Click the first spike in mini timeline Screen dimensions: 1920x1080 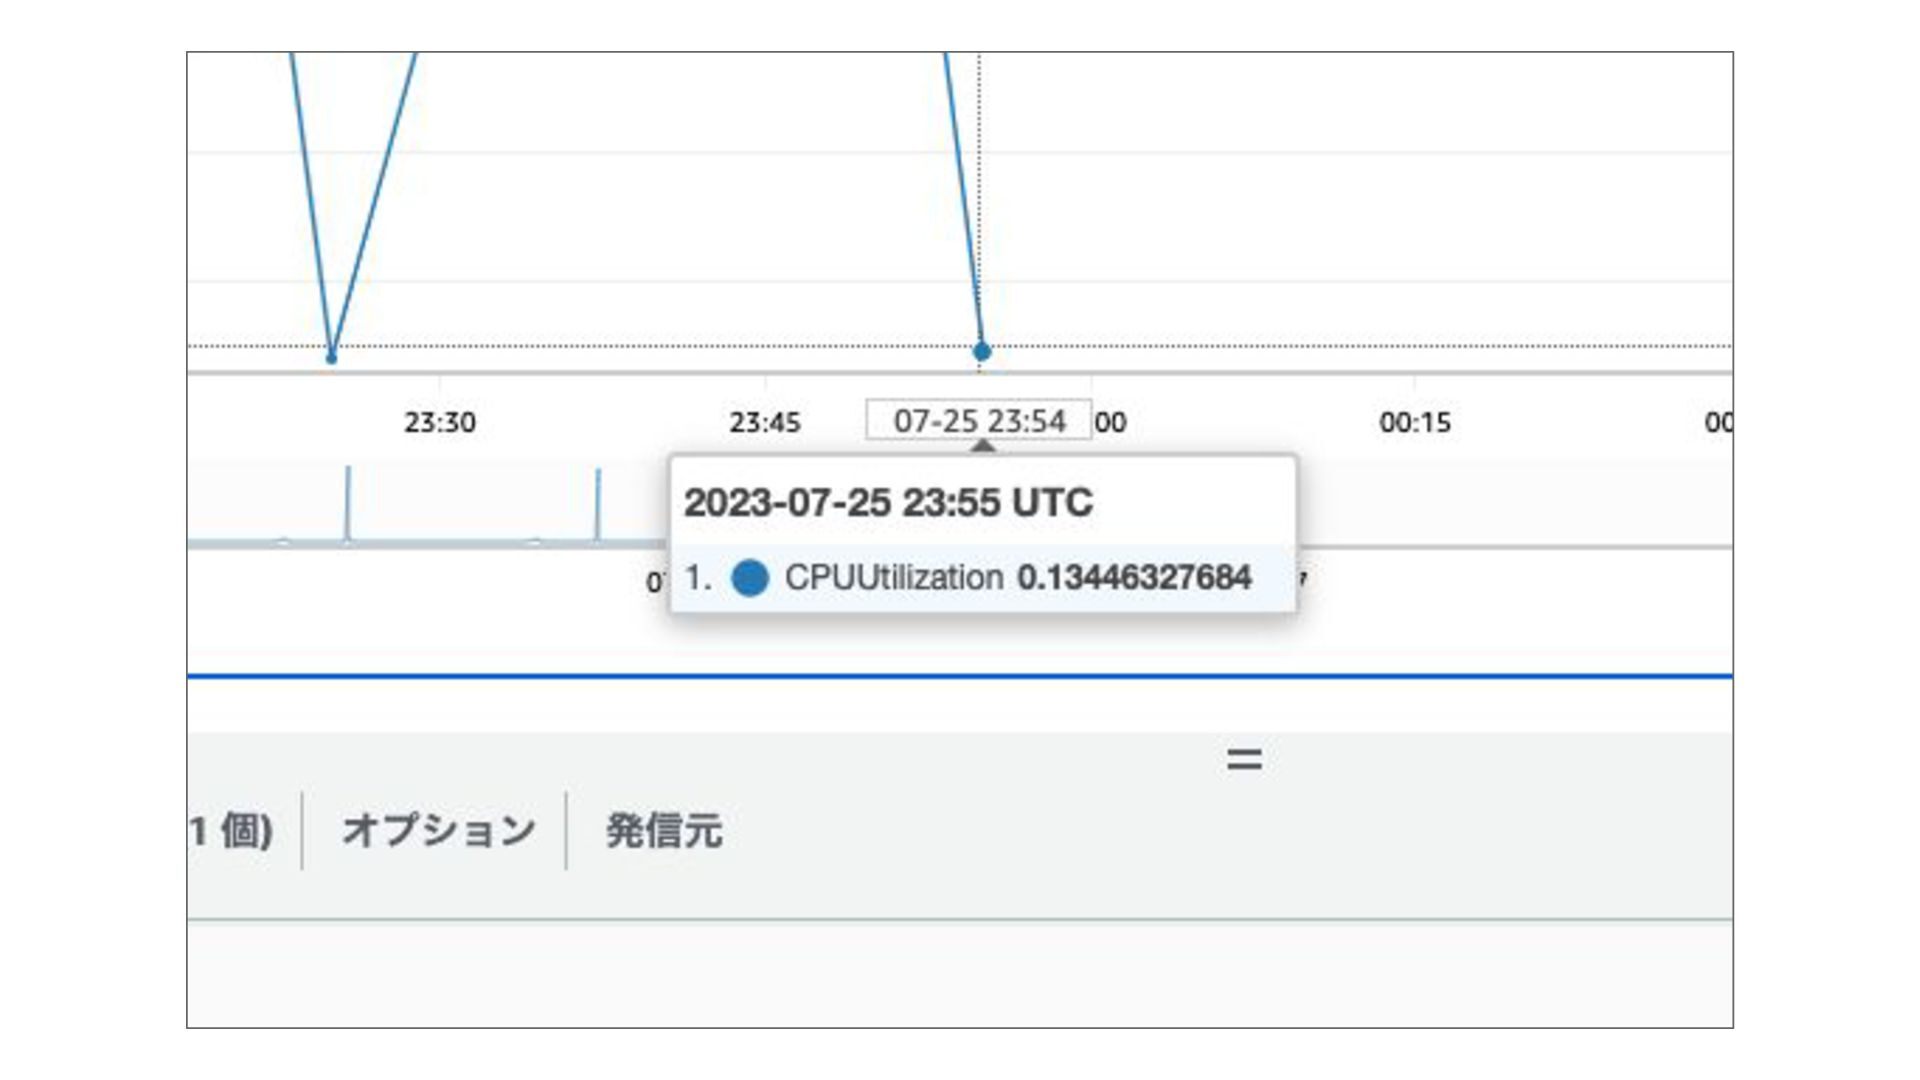(x=348, y=505)
